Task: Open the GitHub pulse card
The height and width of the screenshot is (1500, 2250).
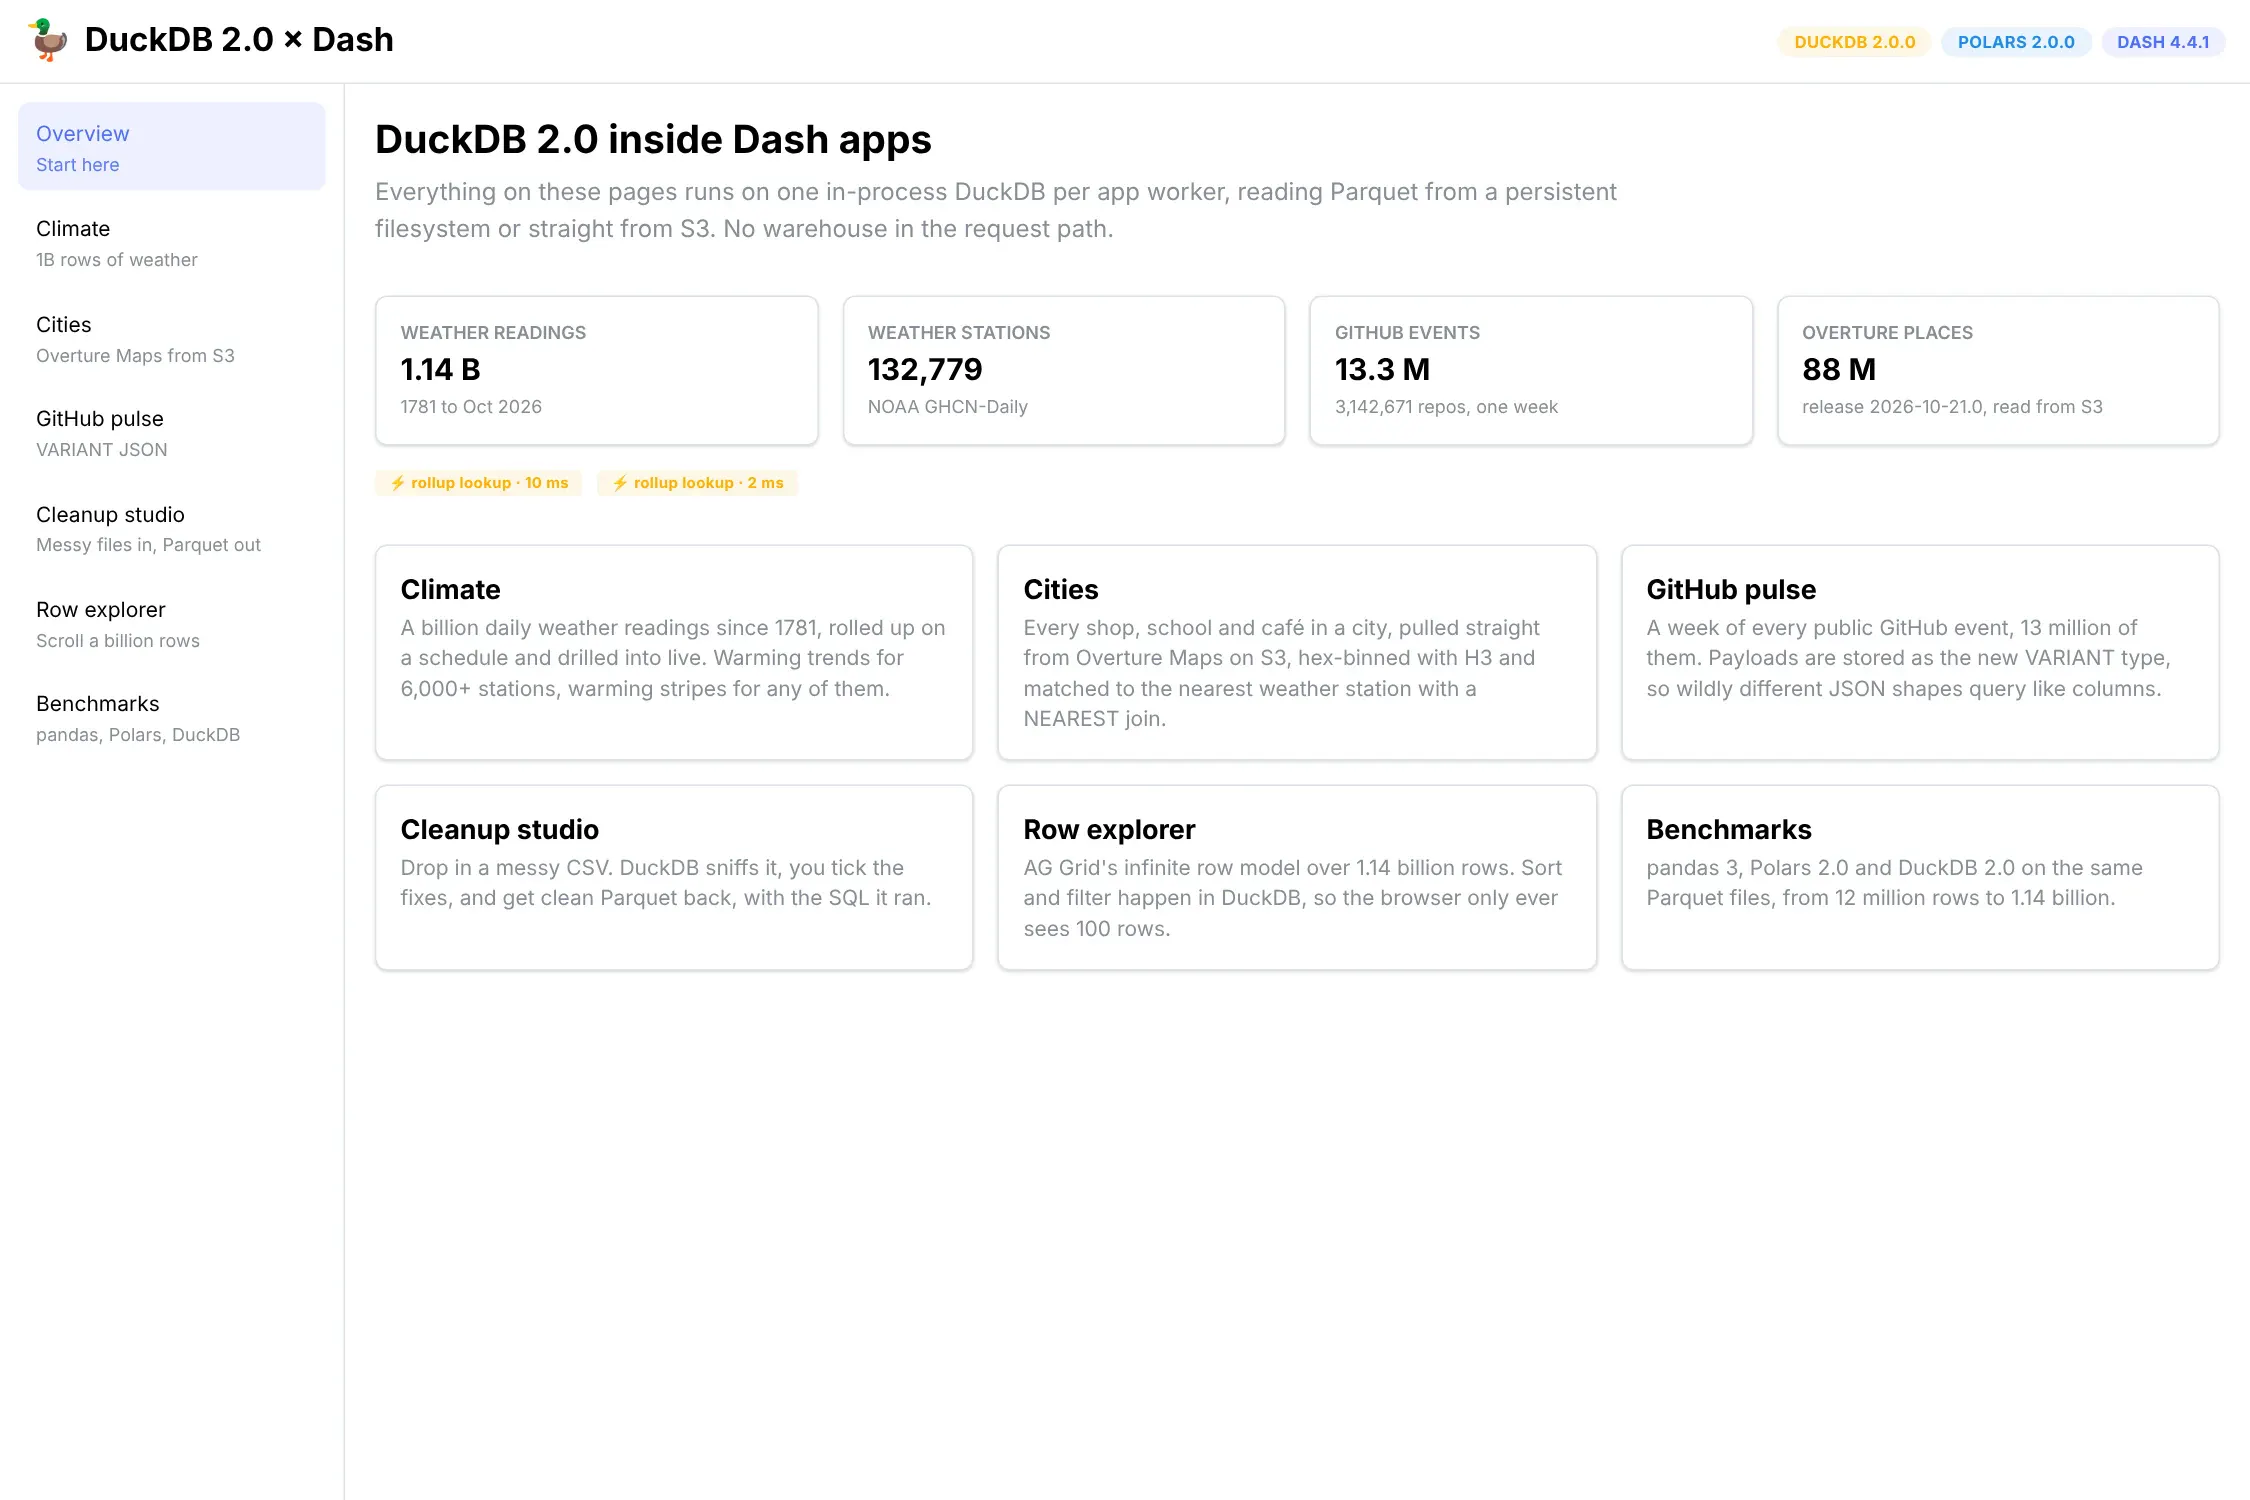Action: tap(1920, 652)
